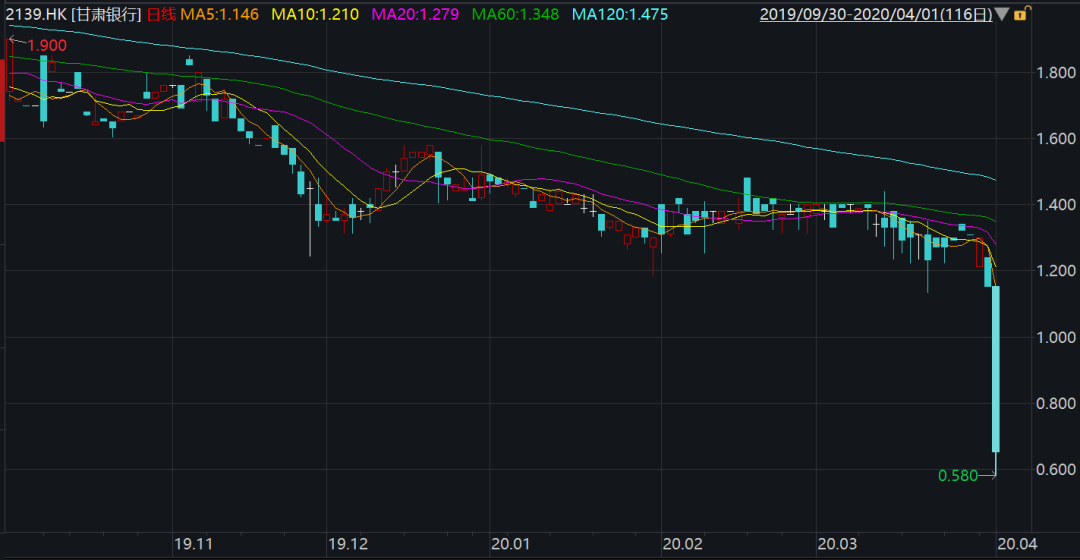Click the 0.600 price axis label
This screenshot has height=560, width=1080.
[1056, 469]
